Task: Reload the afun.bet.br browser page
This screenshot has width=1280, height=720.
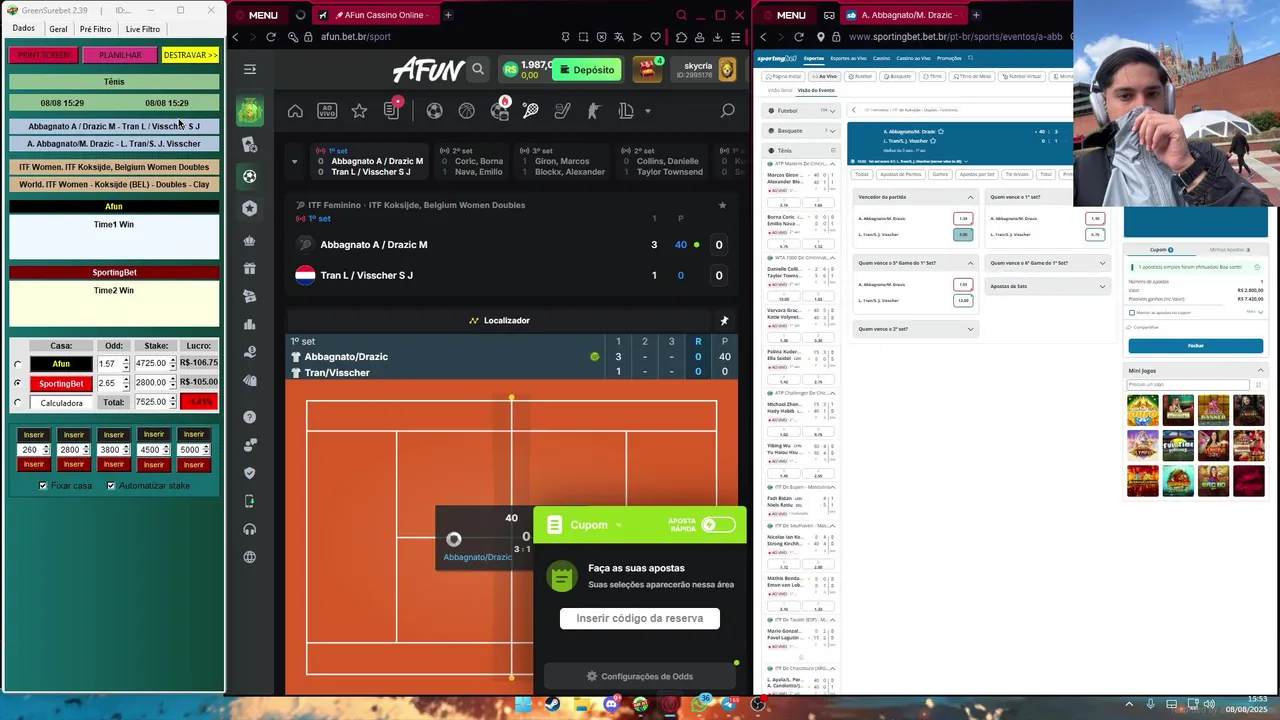Action: pos(270,37)
